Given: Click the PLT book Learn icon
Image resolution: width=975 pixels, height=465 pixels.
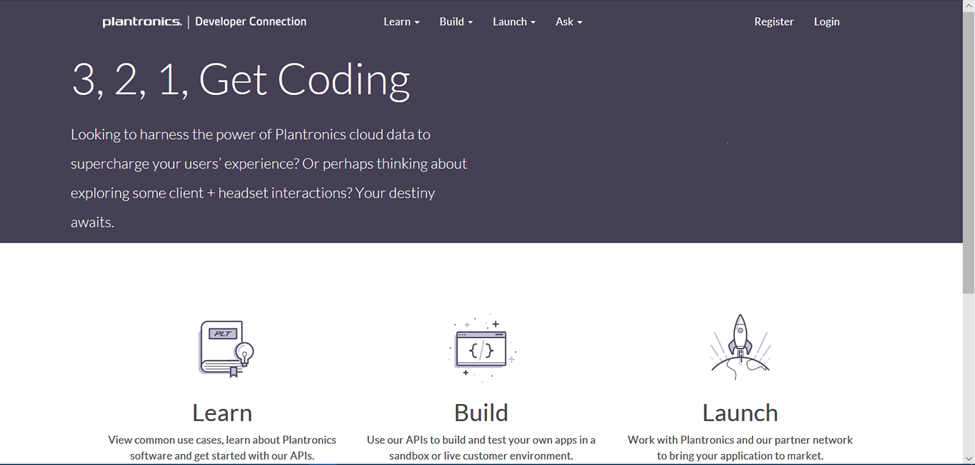Looking at the screenshot, I should click(226, 348).
